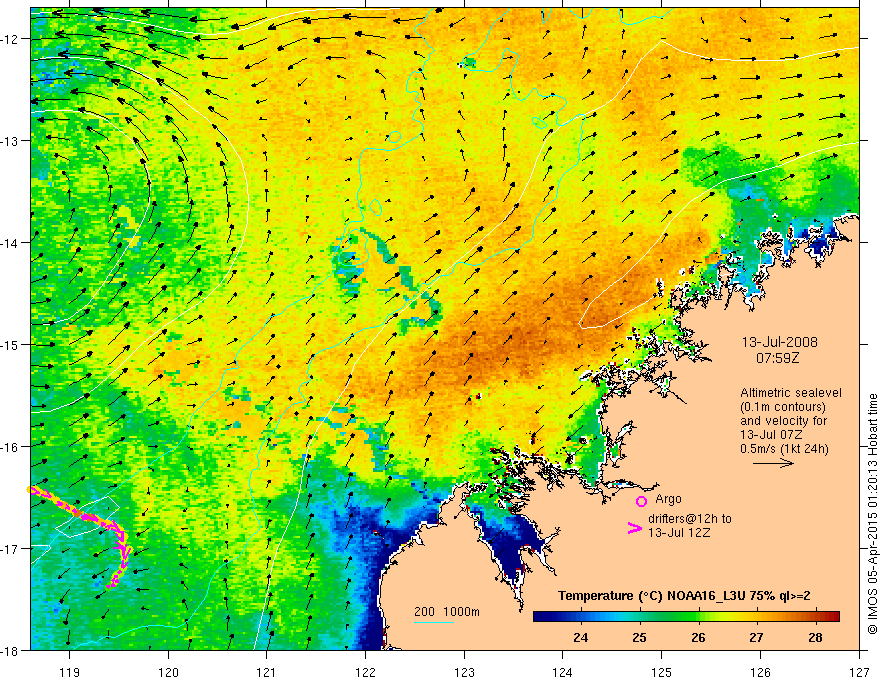The image size is (880, 680).
Task: Click the cyan 200 1000m isobath legend line
Action: coord(434,622)
